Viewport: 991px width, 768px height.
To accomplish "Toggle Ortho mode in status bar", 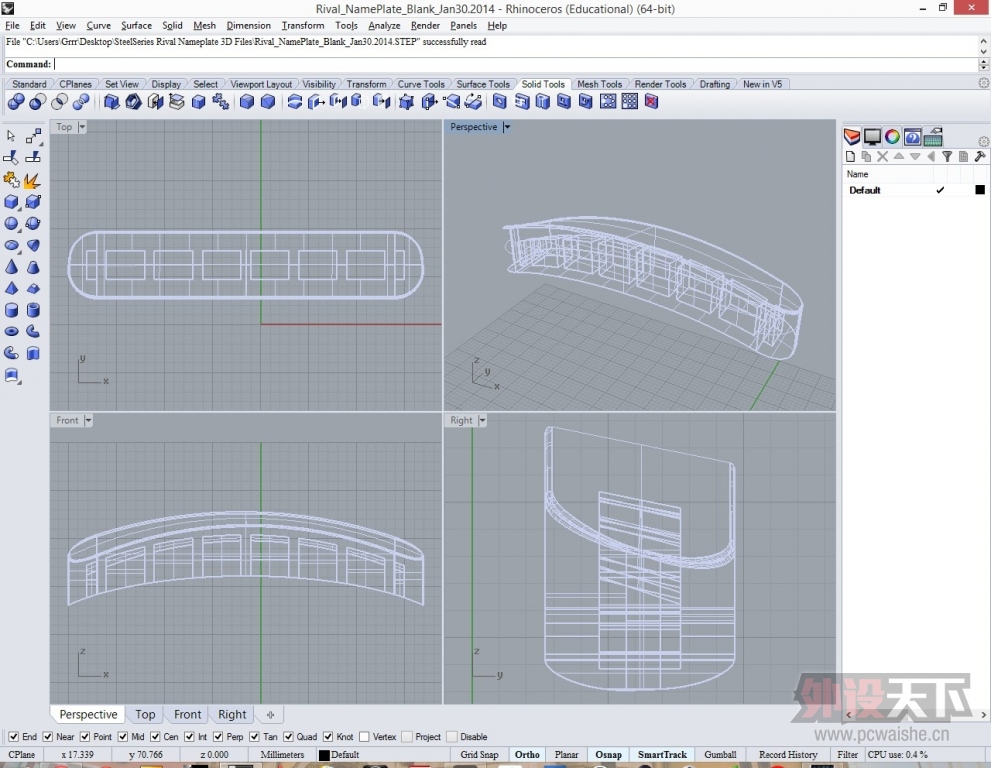I will point(527,754).
